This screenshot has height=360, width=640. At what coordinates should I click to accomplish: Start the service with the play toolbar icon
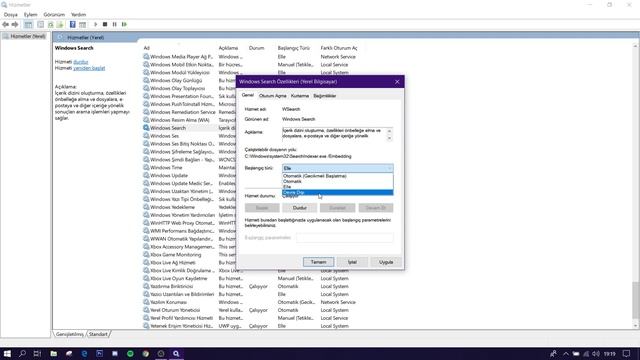[x=96, y=24]
